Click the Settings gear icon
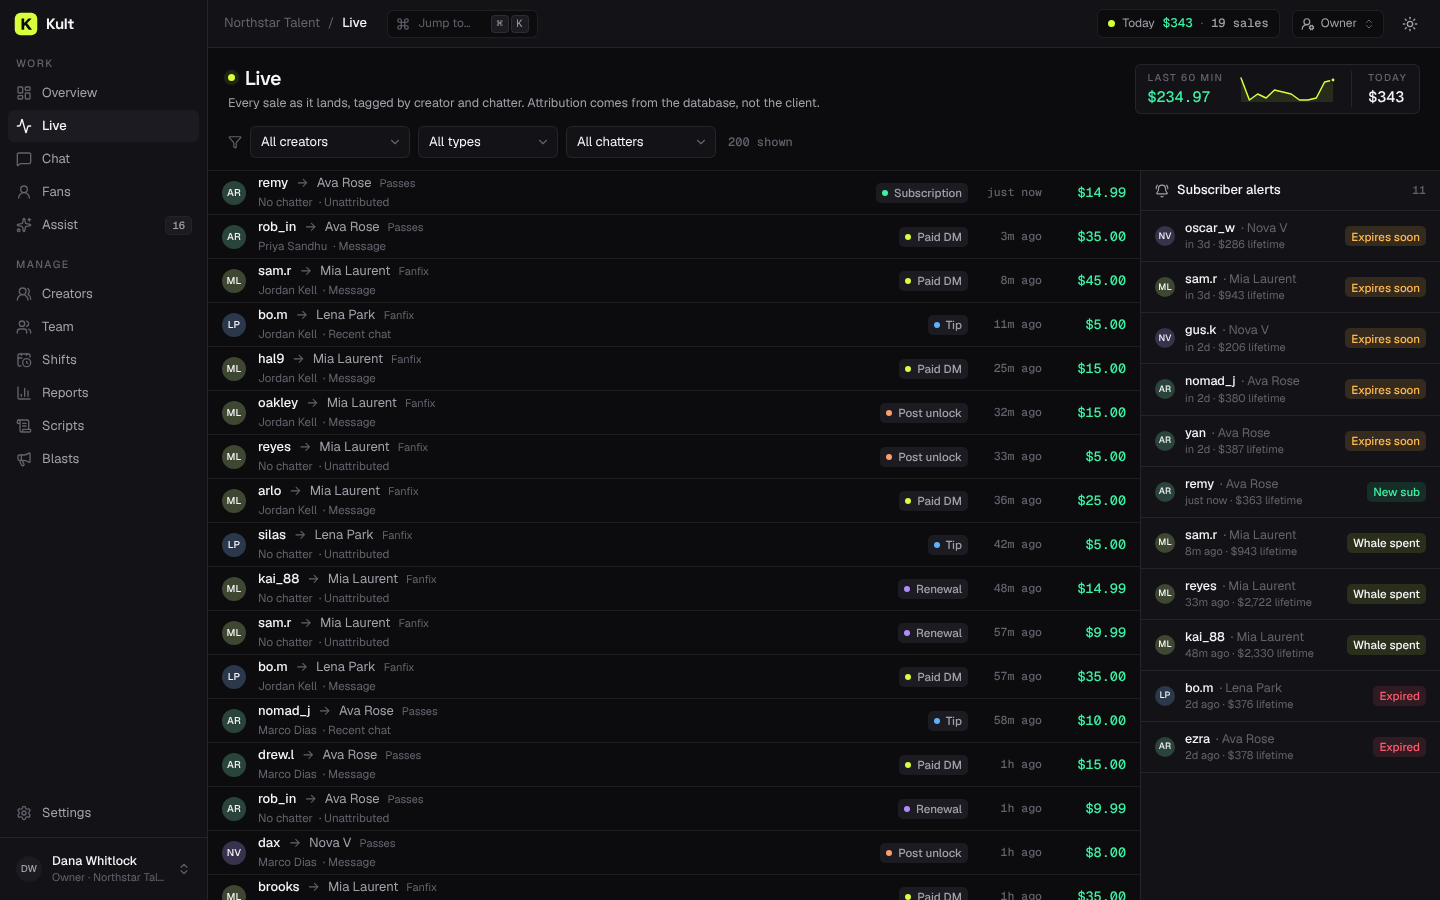The image size is (1440, 900). click(x=24, y=813)
